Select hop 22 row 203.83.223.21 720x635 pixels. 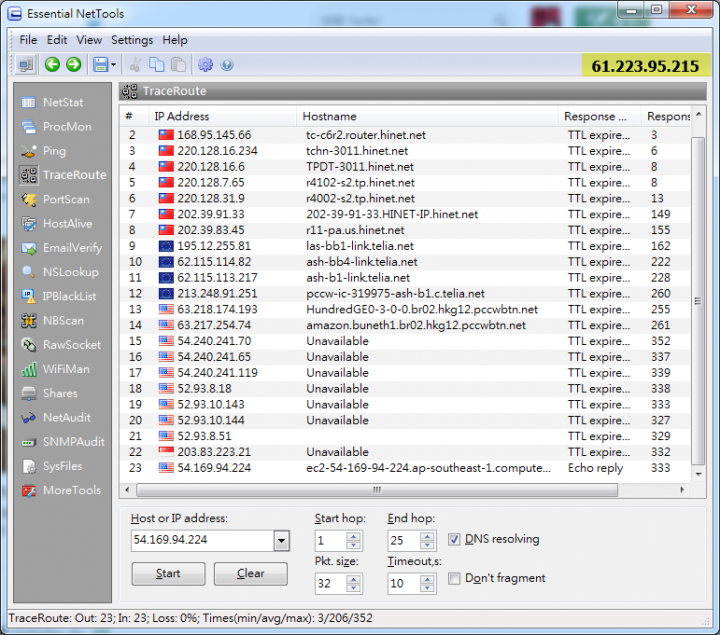click(405, 452)
